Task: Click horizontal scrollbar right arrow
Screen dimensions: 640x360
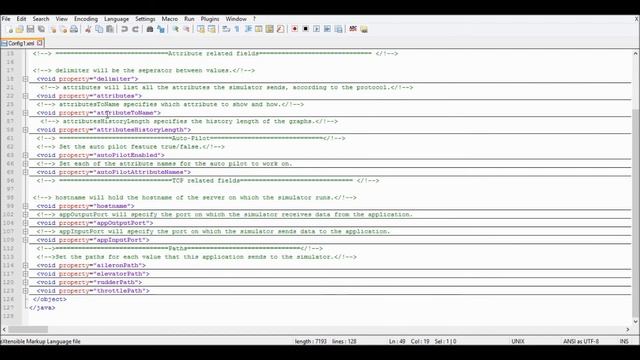Action: [x=628, y=329]
